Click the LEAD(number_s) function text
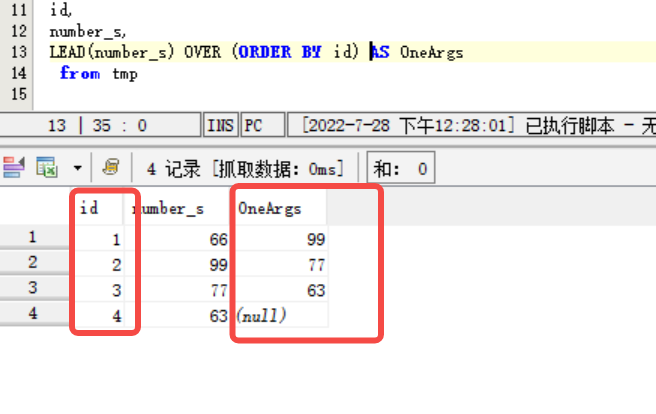The height and width of the screenshot is (414, 656). [x=112, y=52]
